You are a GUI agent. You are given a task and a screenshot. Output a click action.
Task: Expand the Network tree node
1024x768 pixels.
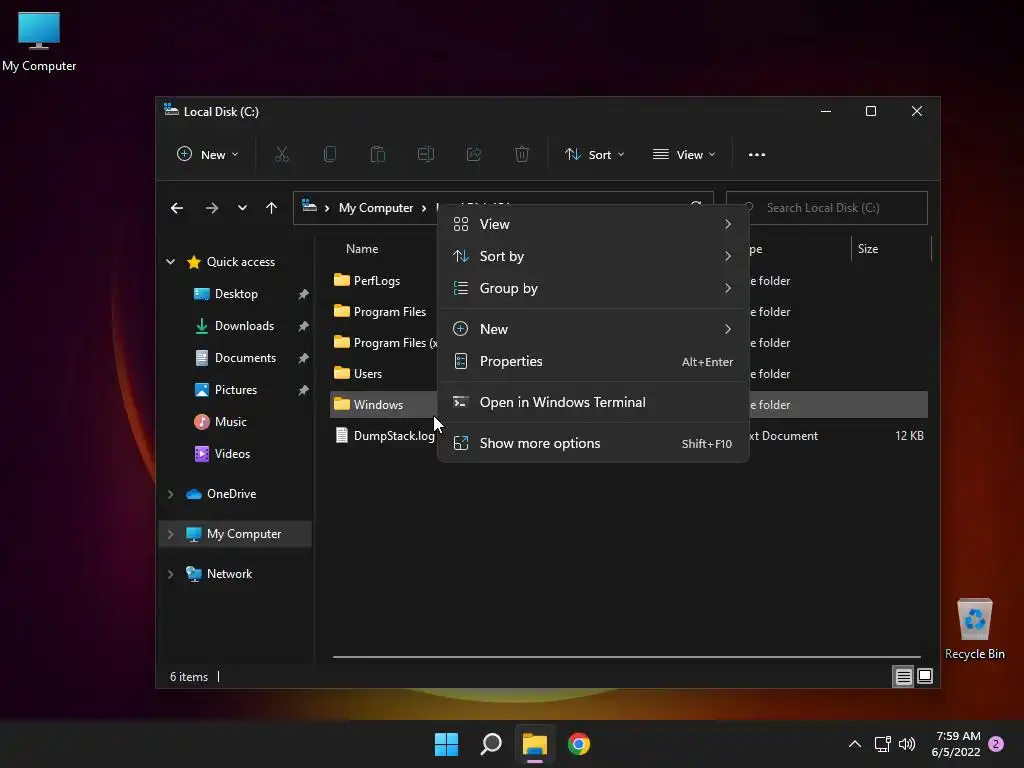tap(170, 574)
